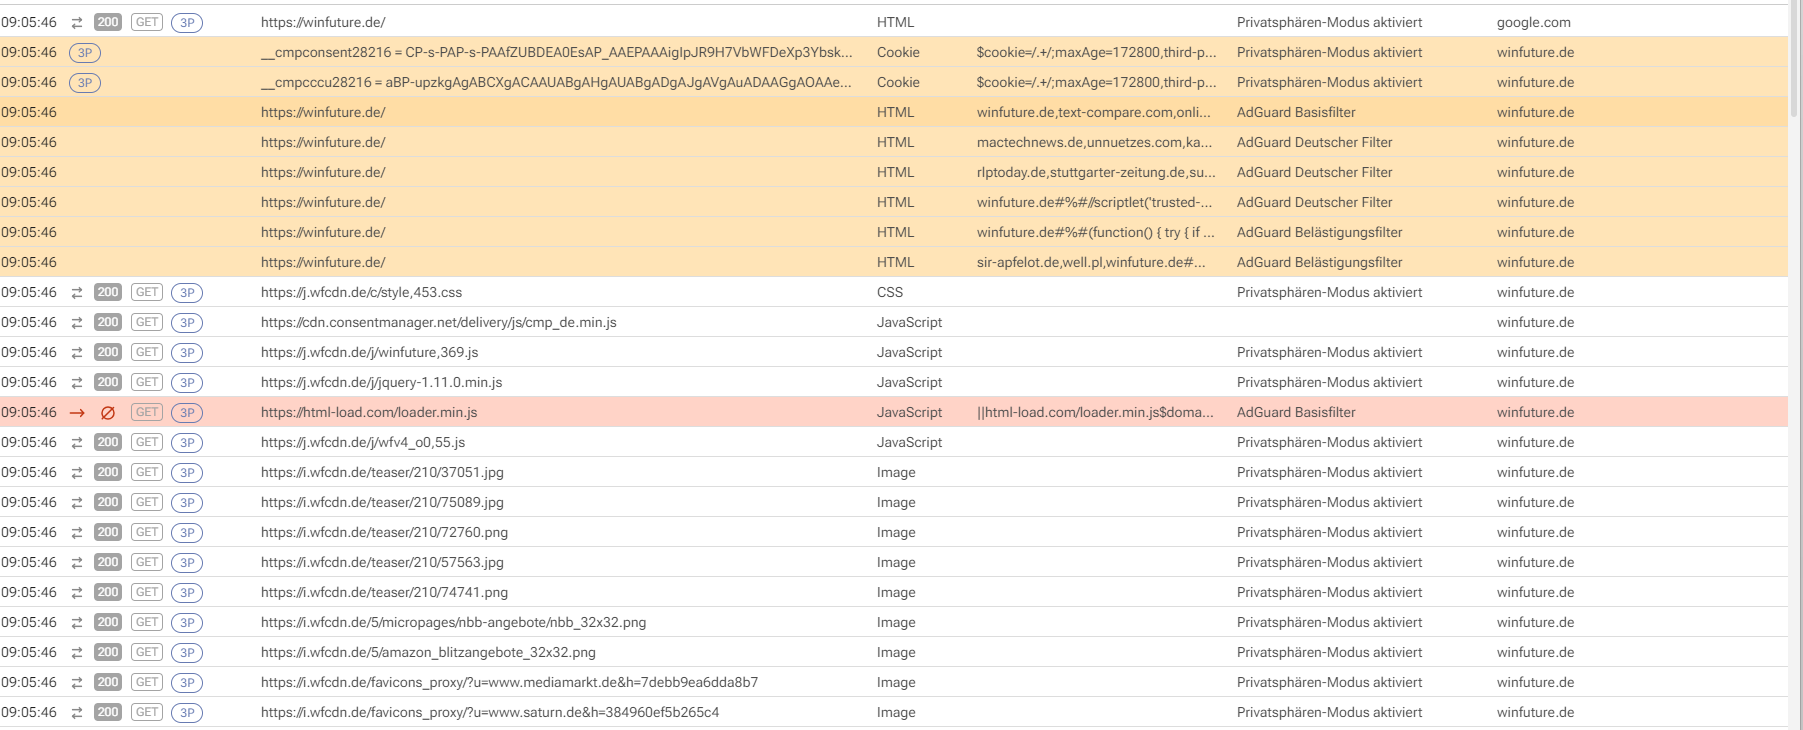Click the transfer arrows icon in the 57563.jpg row

pos(77,563)
